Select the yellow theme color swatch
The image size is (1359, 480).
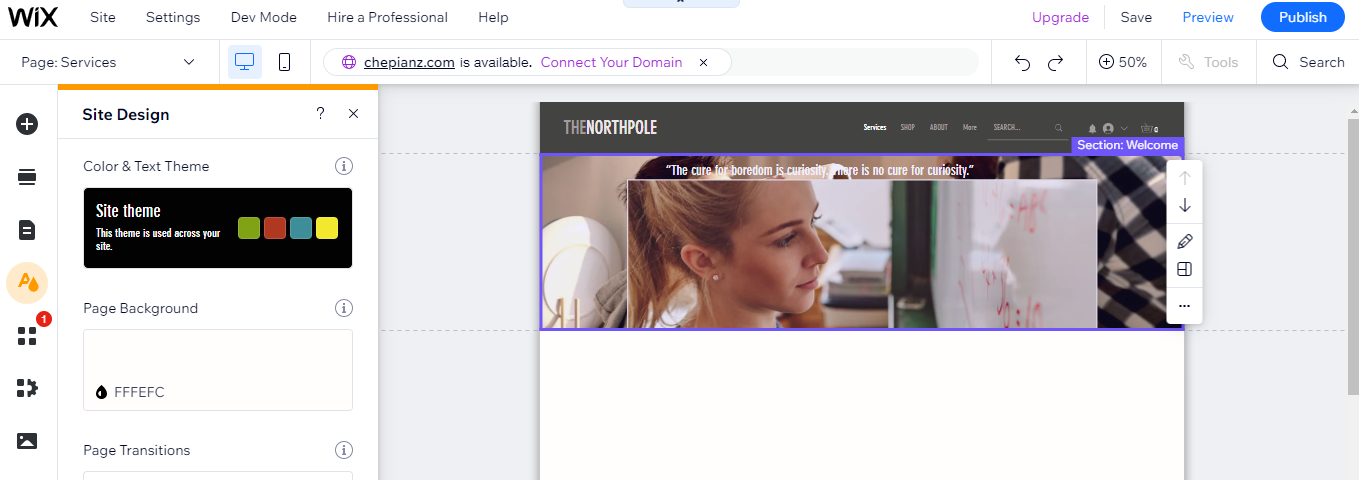tap(327, 228)
